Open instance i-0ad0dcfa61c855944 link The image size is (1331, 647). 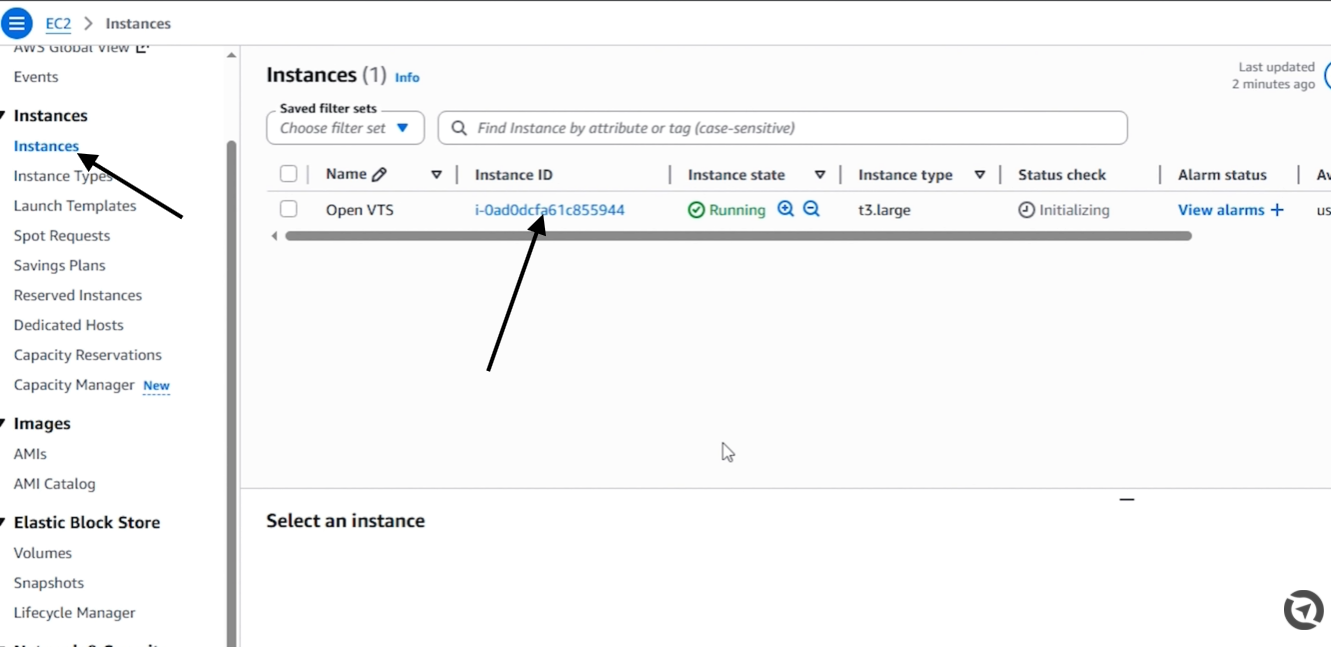tap(549, 210)
